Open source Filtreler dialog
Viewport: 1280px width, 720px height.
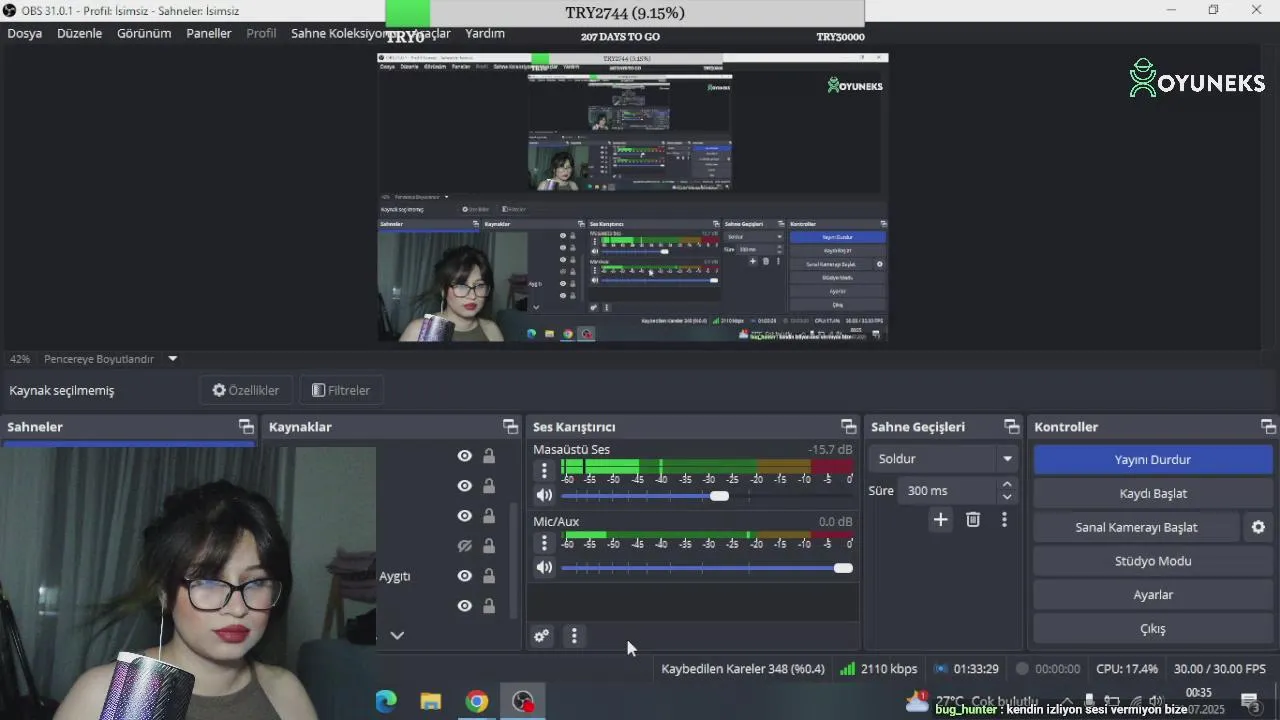[x=341, y=390]
